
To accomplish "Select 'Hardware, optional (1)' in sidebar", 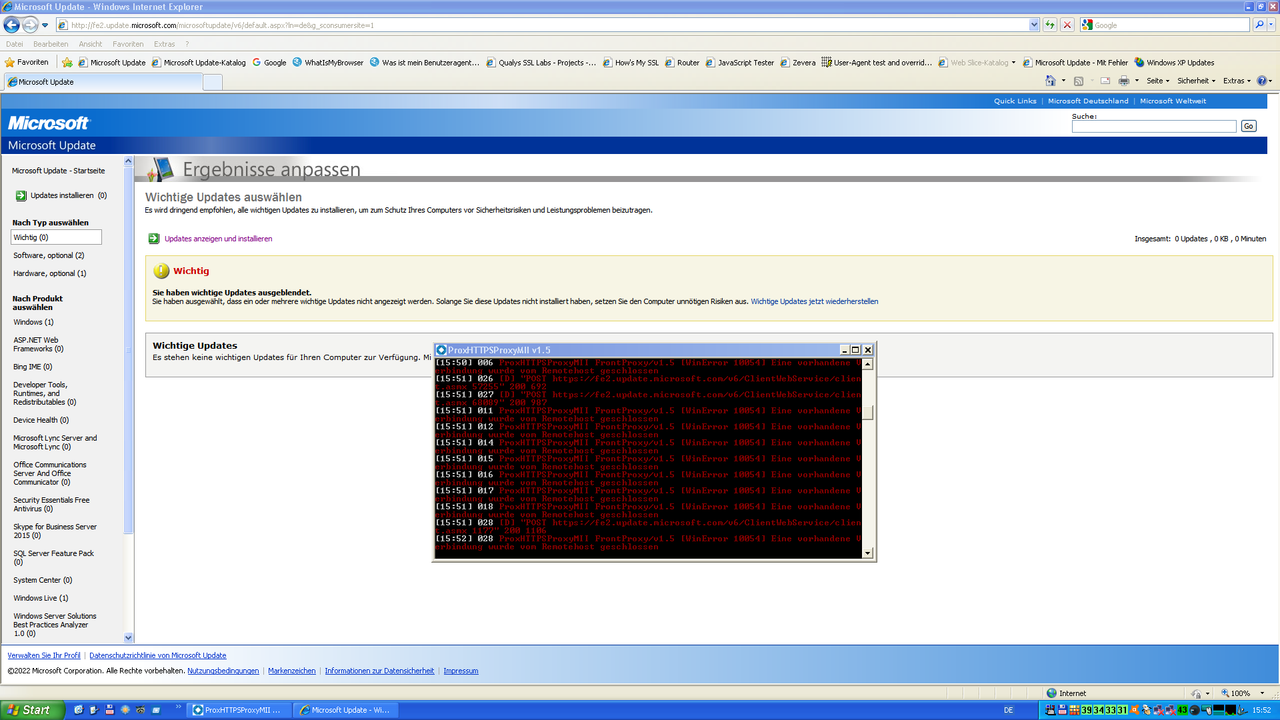I will (x=49, y=273).
